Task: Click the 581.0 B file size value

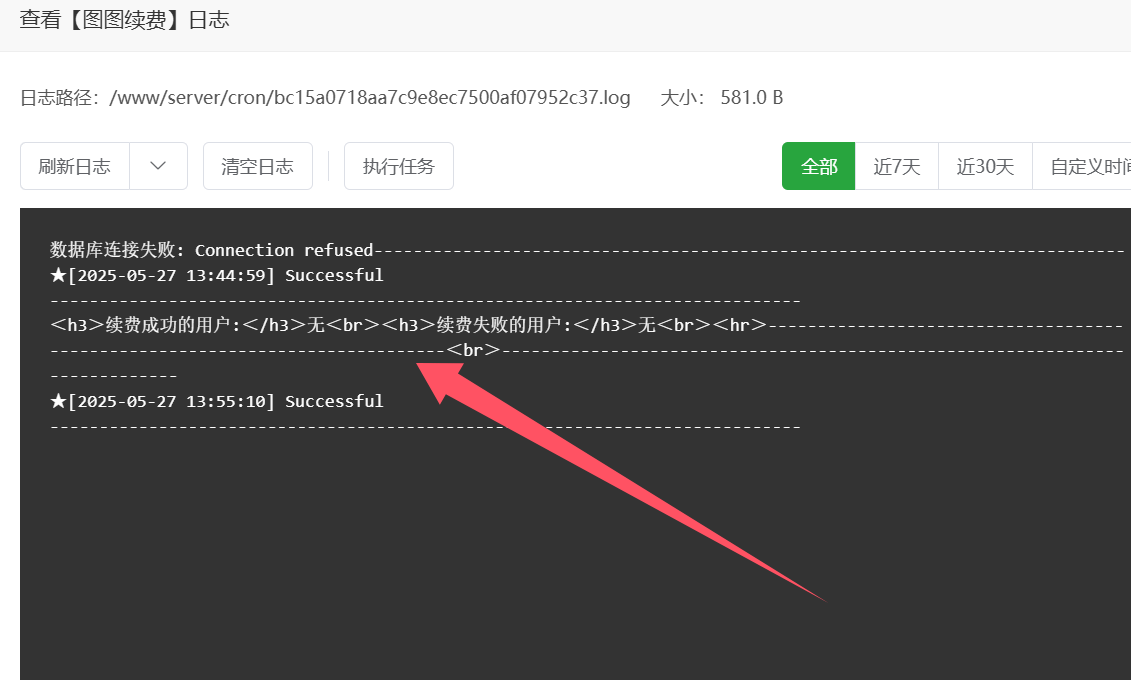Action: click(751, 98)
